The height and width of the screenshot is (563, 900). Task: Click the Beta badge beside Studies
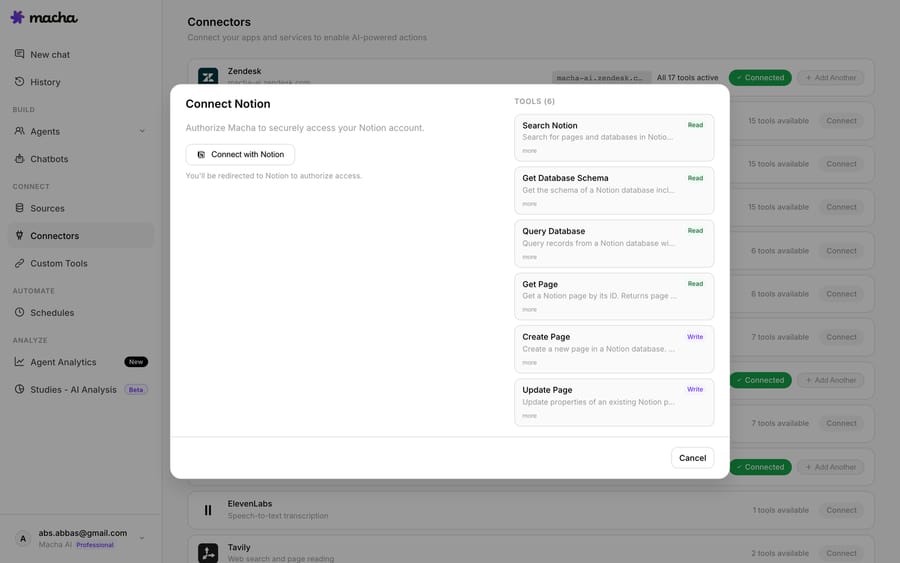[136, 390]
